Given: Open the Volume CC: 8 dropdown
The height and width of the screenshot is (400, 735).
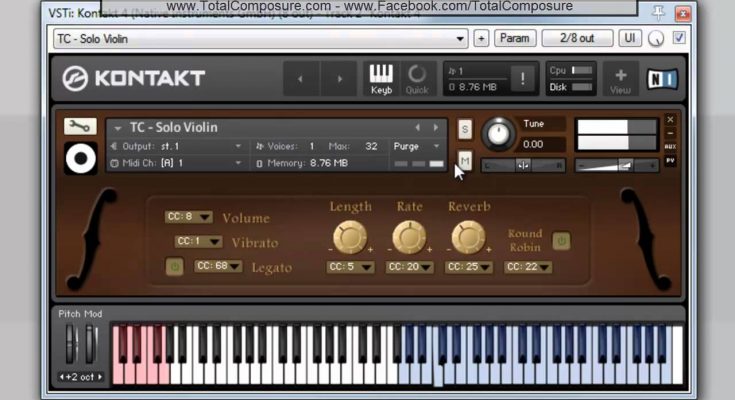Looking at the screenshot, I should point(187,216).
